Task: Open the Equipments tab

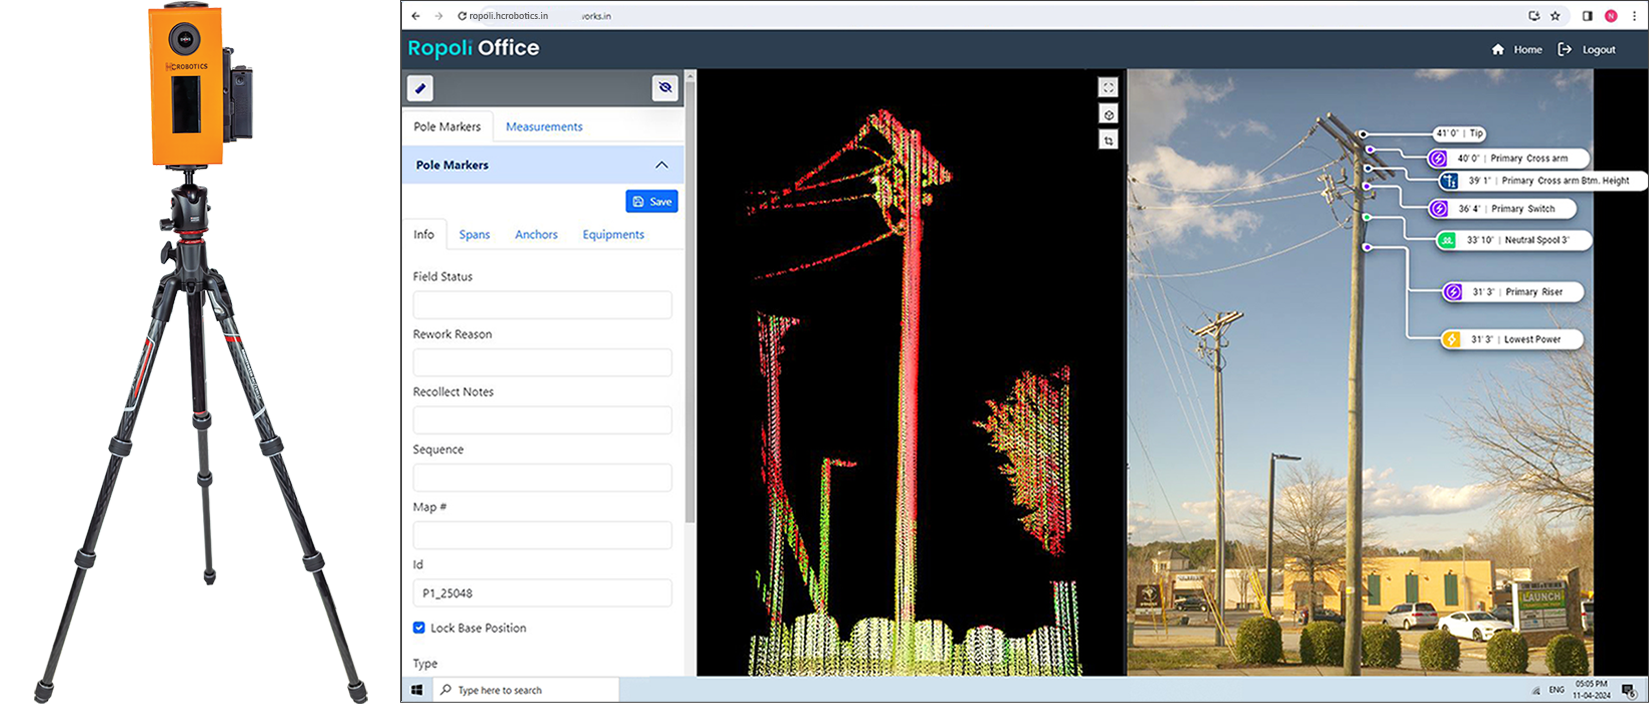Action: [613, 235]
